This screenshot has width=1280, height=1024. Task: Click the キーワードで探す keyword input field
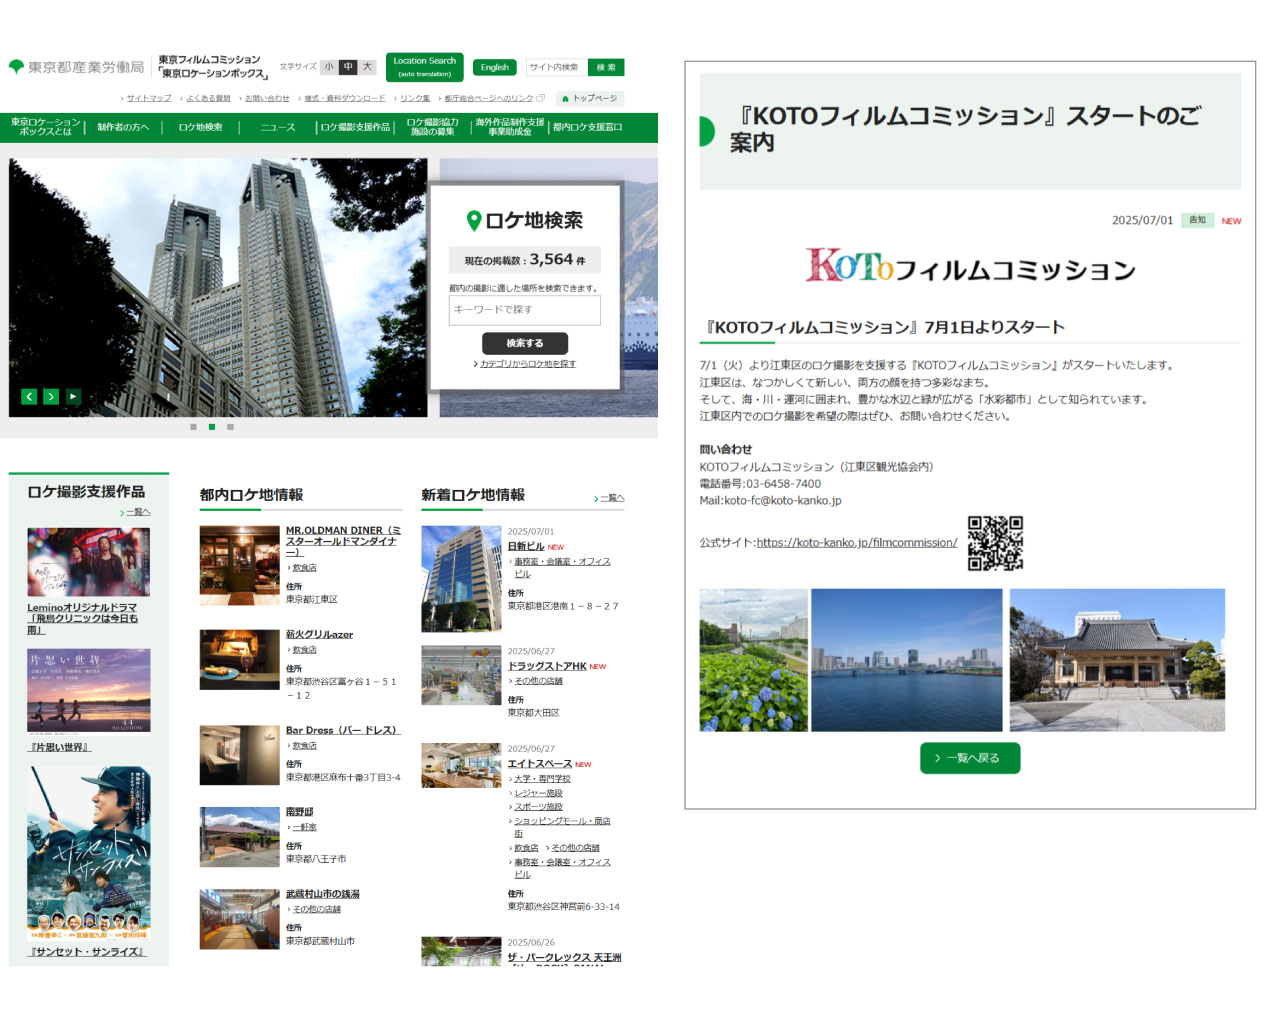point(524,310)
